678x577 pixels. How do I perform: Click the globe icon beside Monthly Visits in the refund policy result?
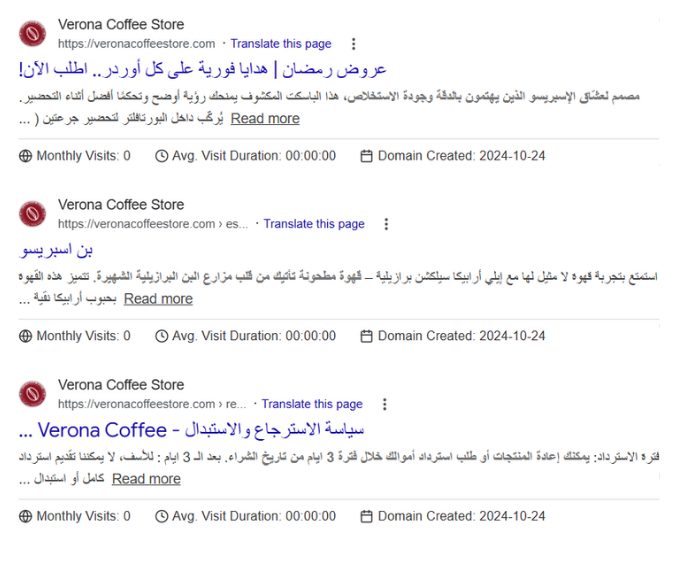coord(26,516)
